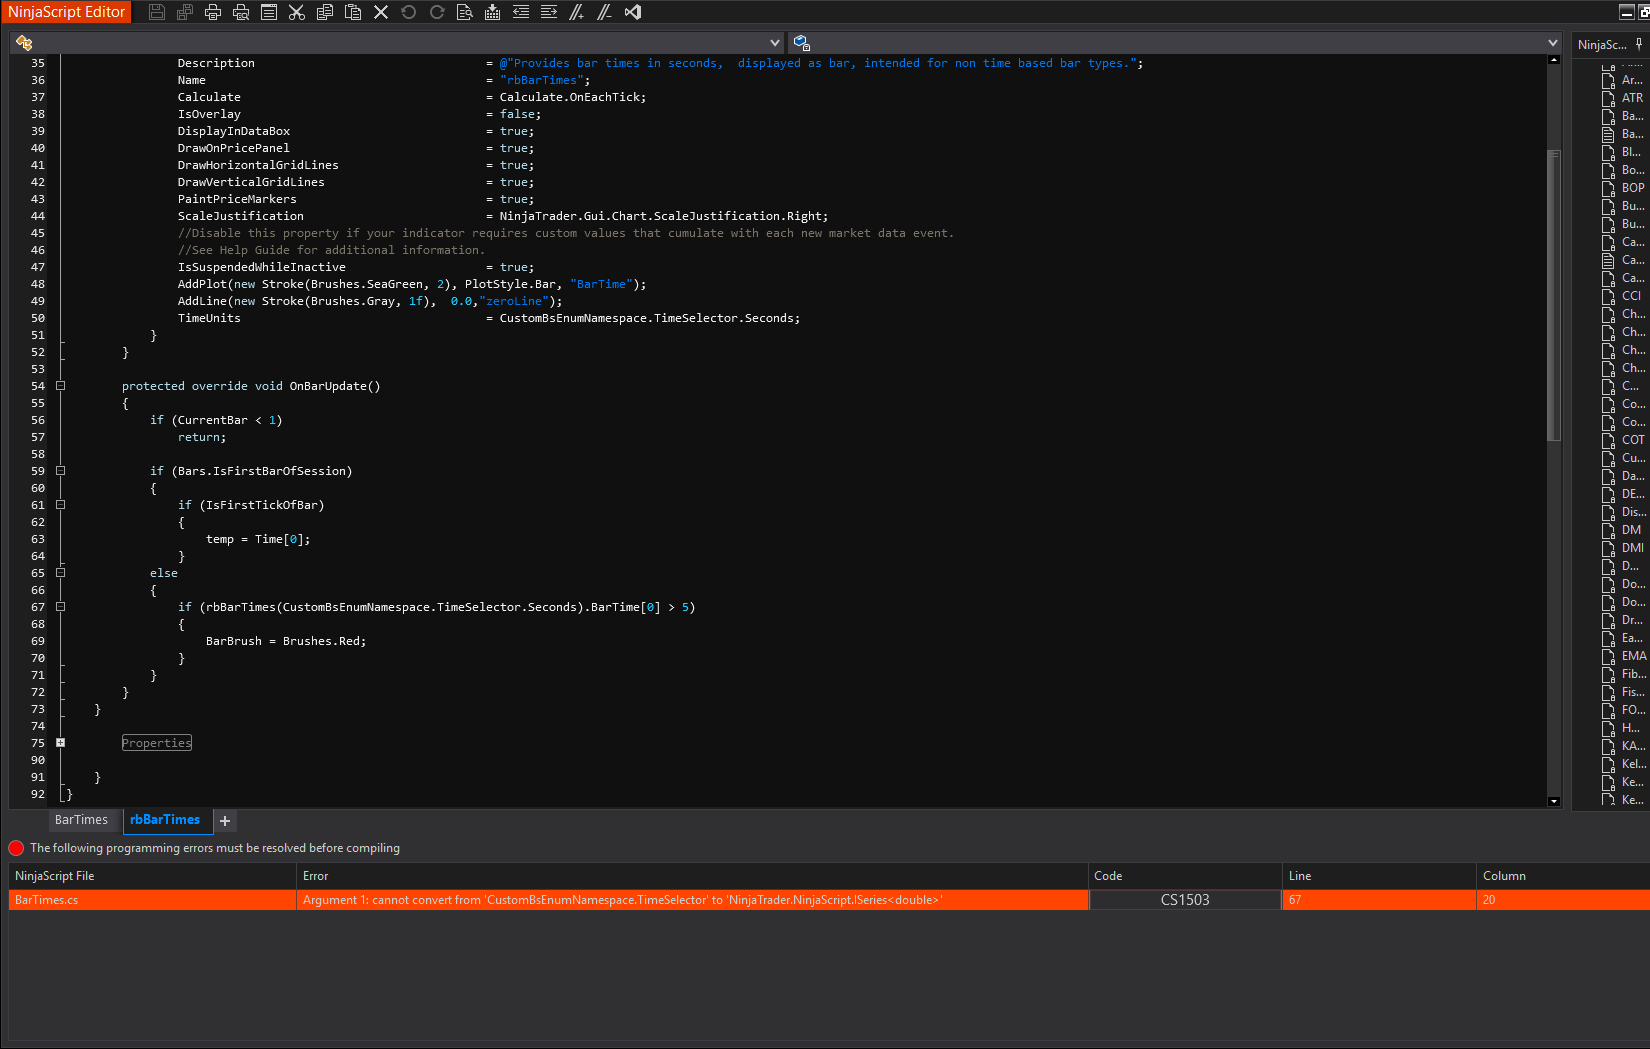The height and width of the screenshot is (1049, 1650).
Task: Click the CS1503 error code link
Action: pyautogui.click(x=1185, y=900)
